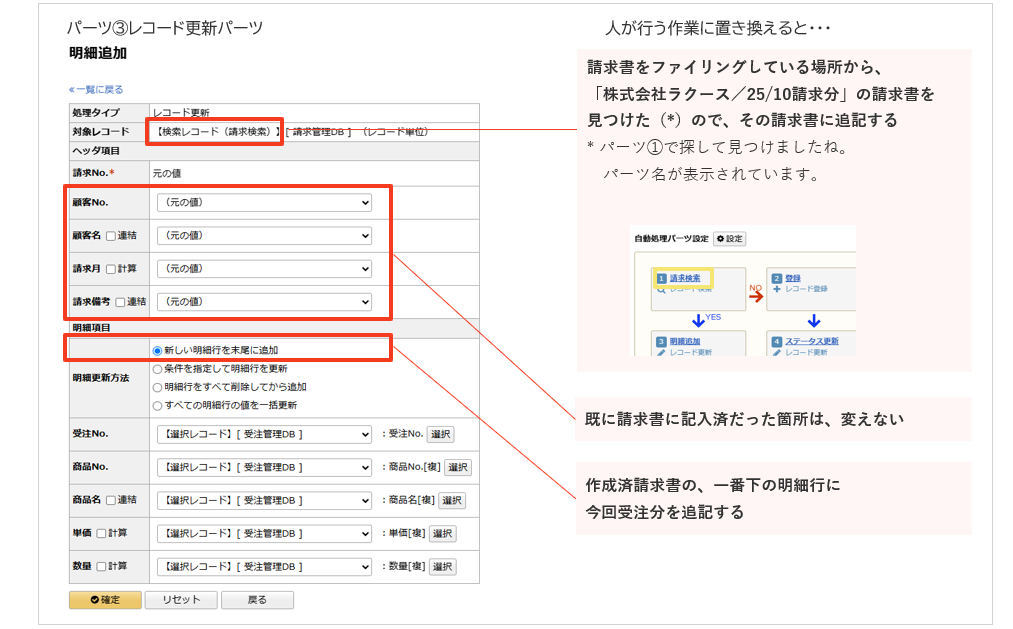The image size is (1013, 629).
Task: Select the 明細行をすべて削除してから追加 radio button
Action: (x=156, y=386)
